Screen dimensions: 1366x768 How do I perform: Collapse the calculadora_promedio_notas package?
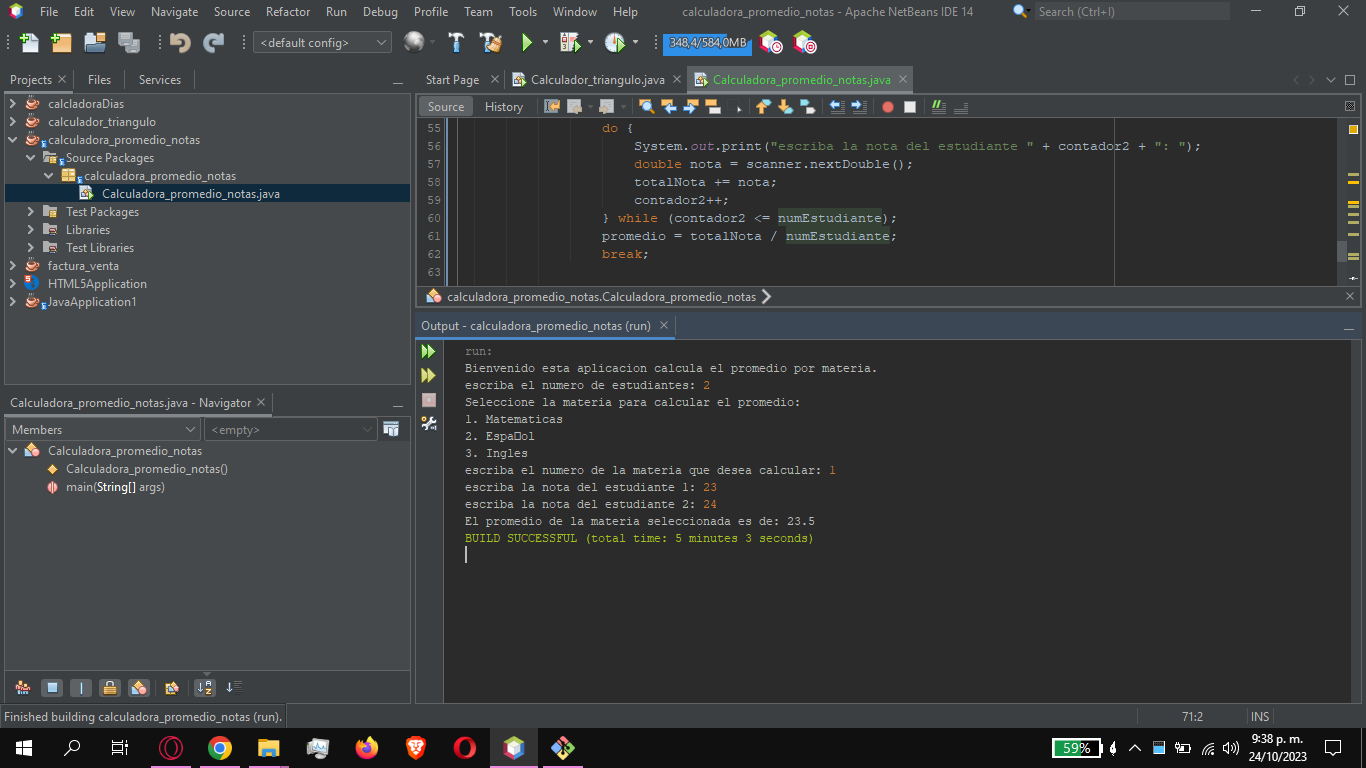click(x=48, y=175)
